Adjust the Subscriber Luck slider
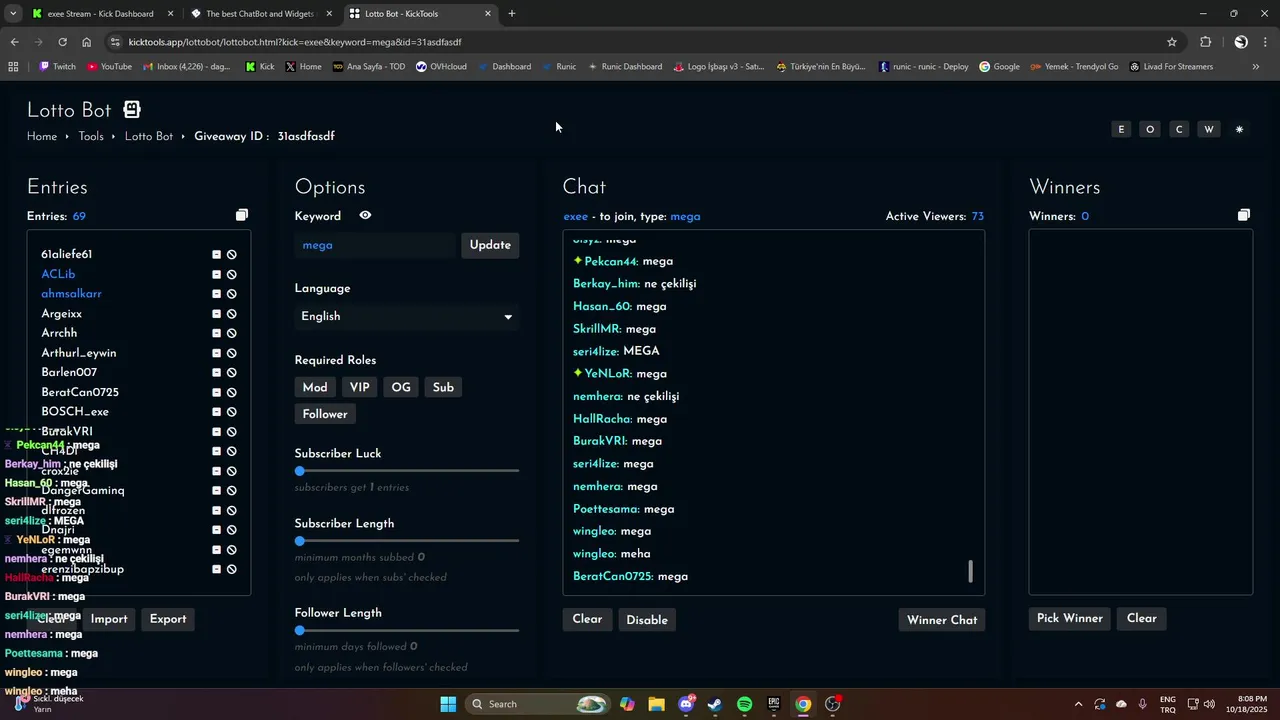The image size is (1280, 720). 407,471
